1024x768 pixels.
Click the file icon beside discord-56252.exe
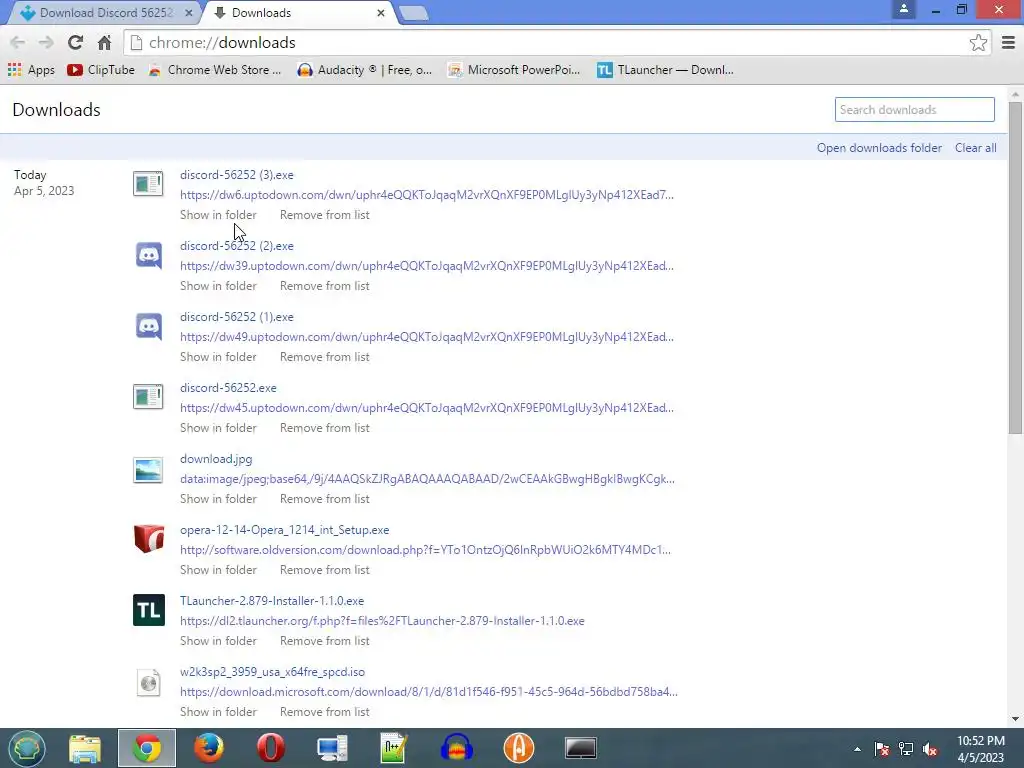point(148,396)
